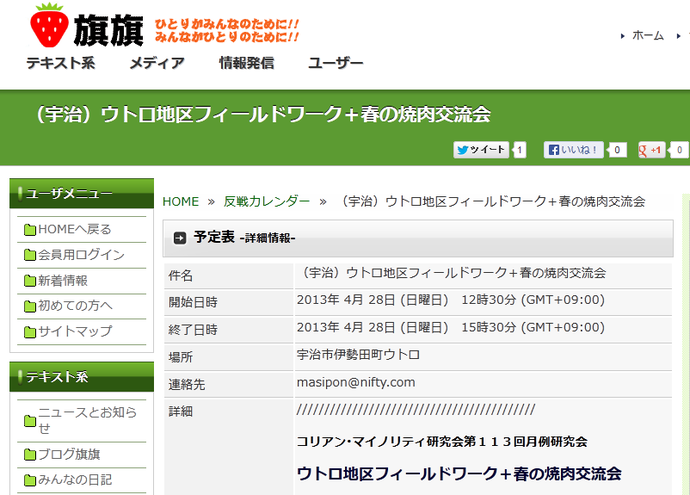Click folder icon beside HOMEへ戻る
Viewport: 690px width, 495px height.
[x=30, y=230]
